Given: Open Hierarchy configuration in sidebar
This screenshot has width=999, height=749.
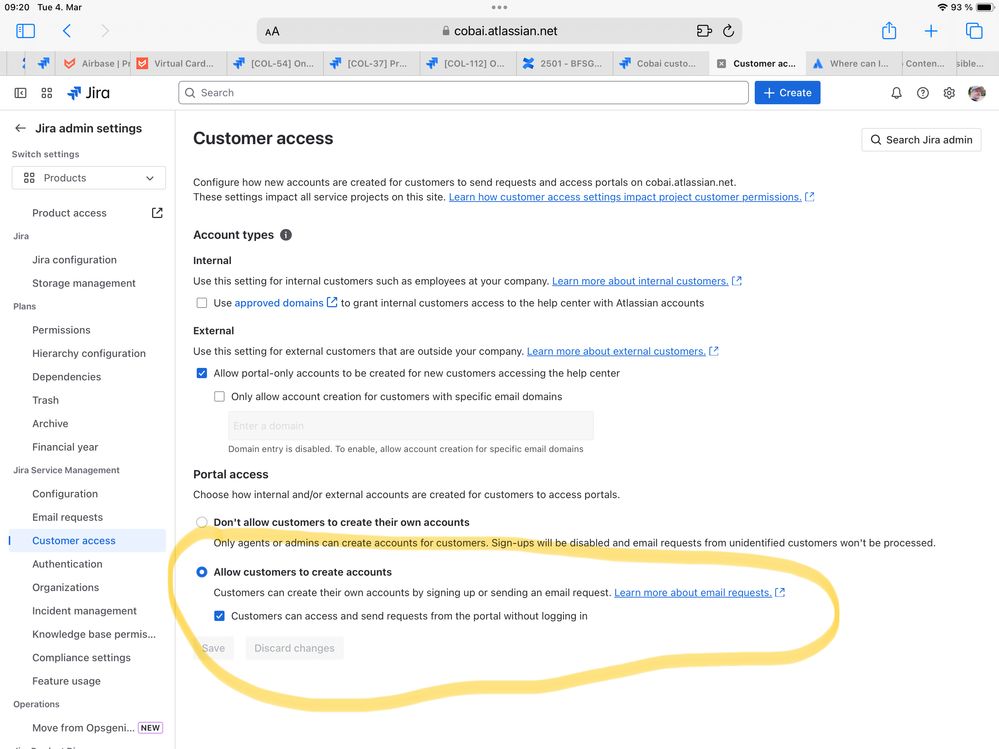Looking at the screenshot, I should pyautogui.click(x=89, y=353).
